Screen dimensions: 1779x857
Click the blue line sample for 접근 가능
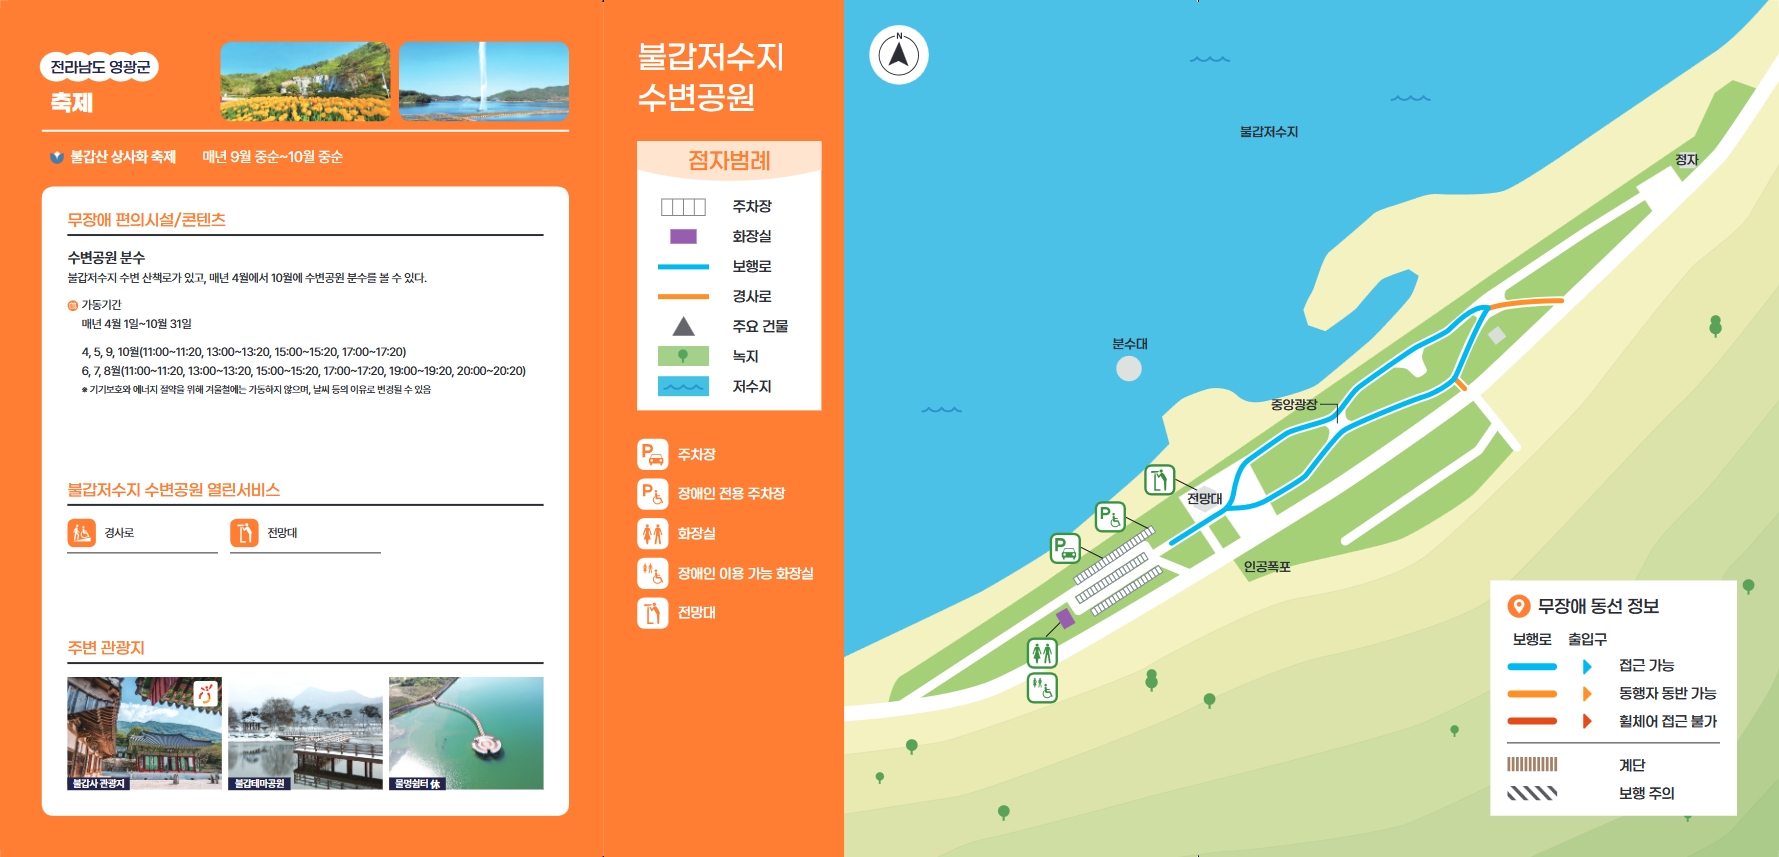(x=1532, y=666)
